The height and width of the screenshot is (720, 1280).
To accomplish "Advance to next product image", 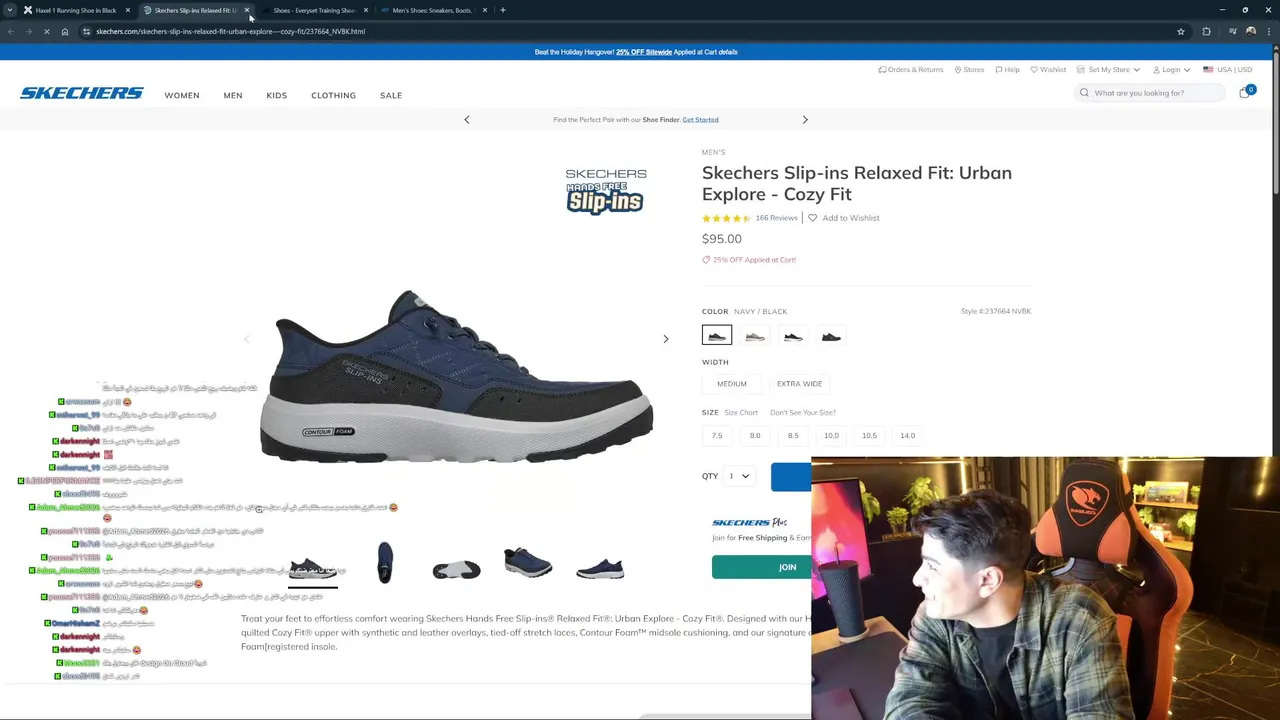I will pos(666,339).
